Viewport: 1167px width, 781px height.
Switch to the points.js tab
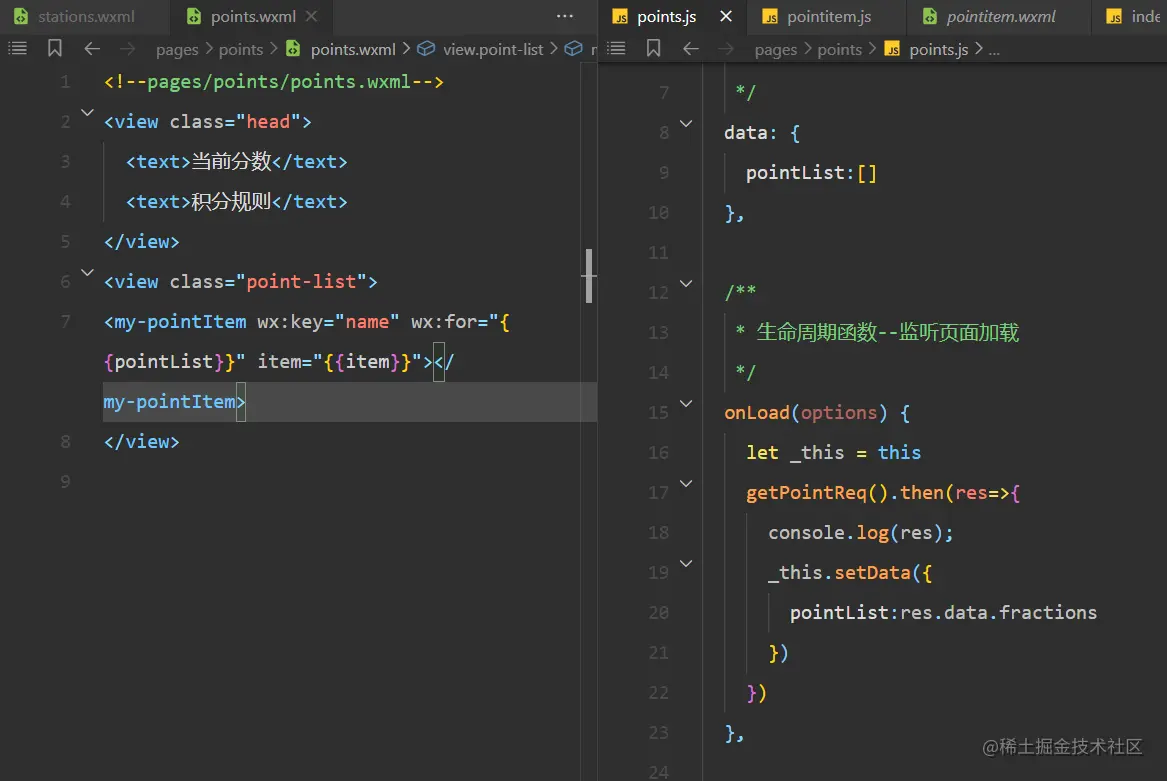point(666,16)
